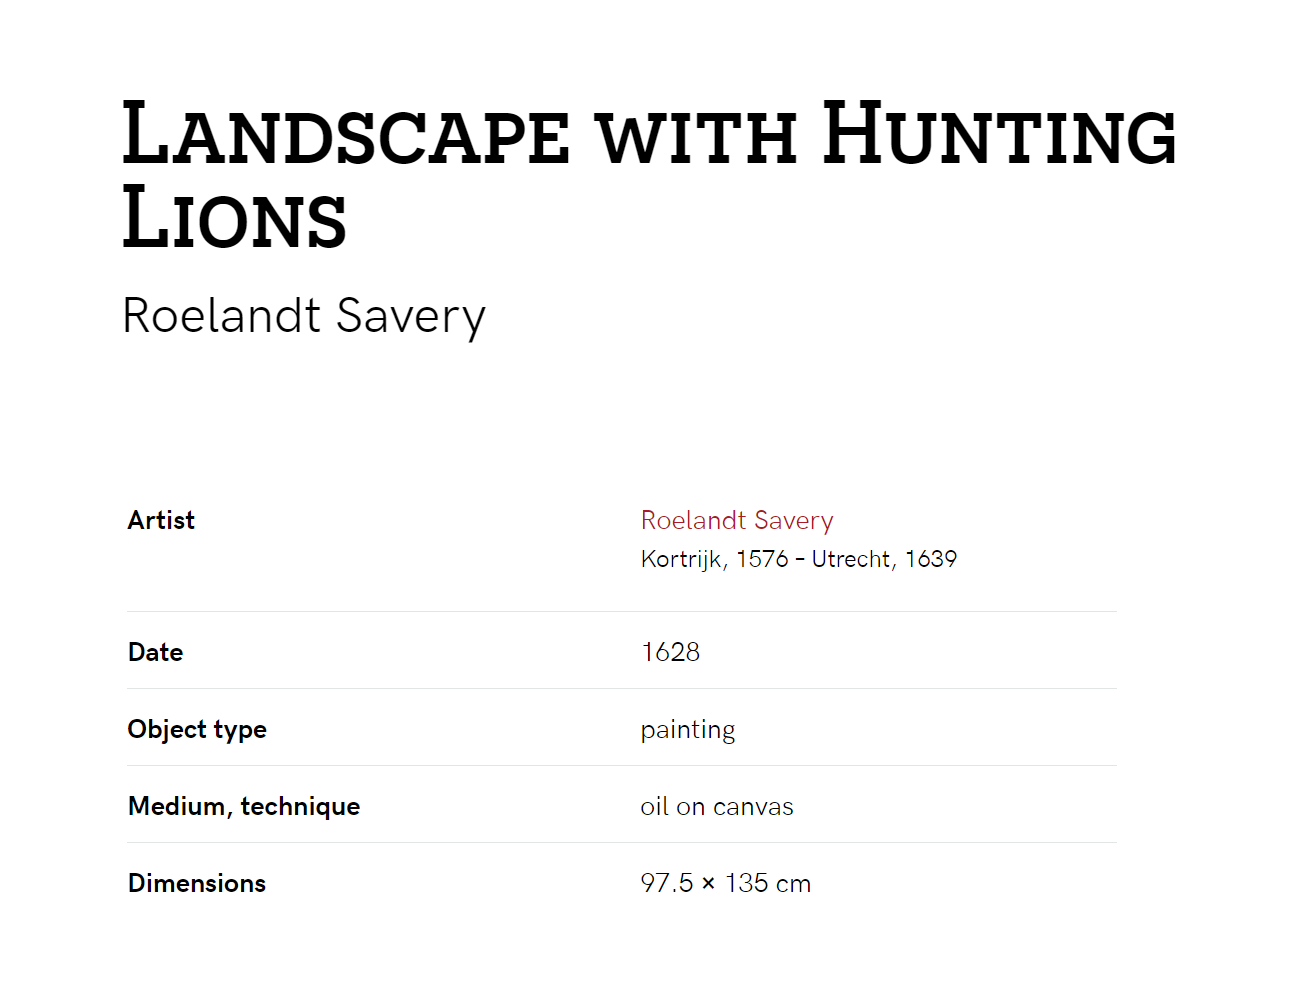This screenshot has width=1302, height=997.
Task: Click Utrecht, 1639 in the artist details
Action: tap(884, 559)
